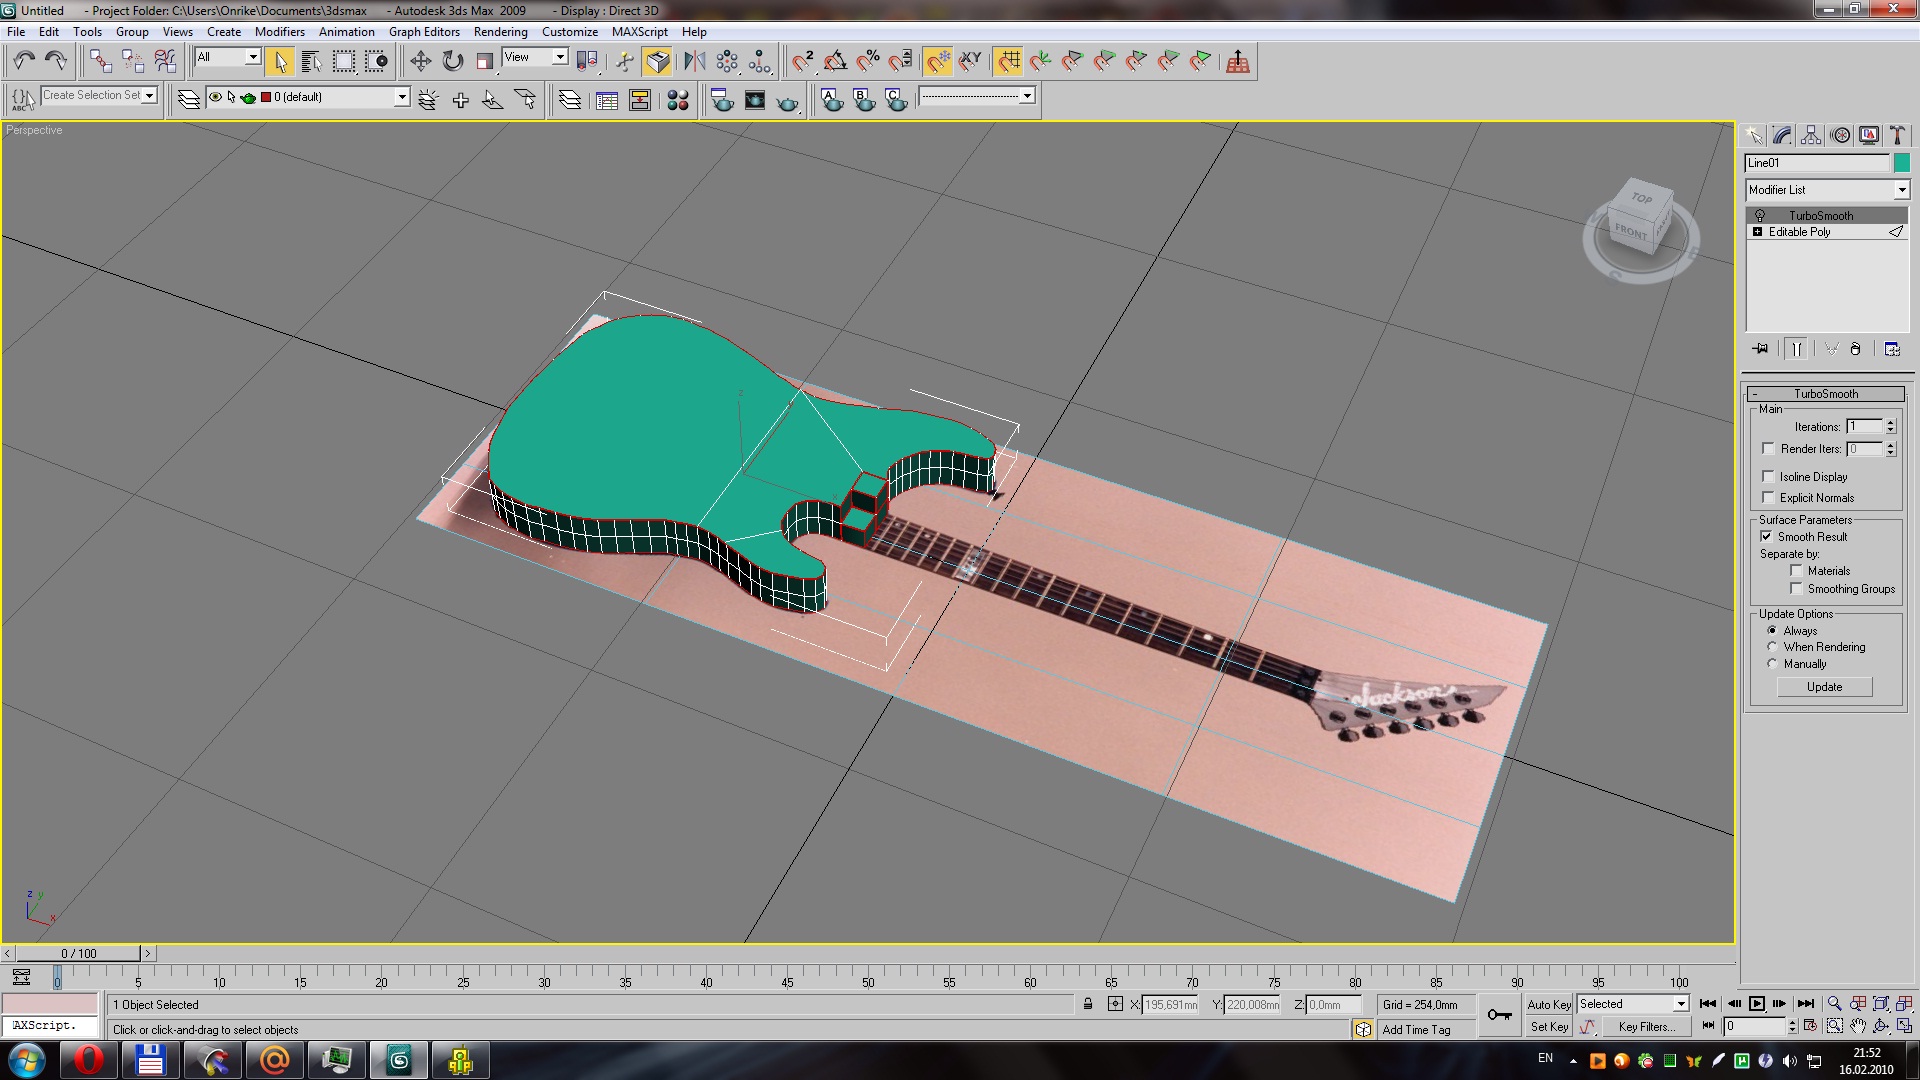Open the Modifiers menu
The image size is (1920, 1080).
click(x=279, y=32)
